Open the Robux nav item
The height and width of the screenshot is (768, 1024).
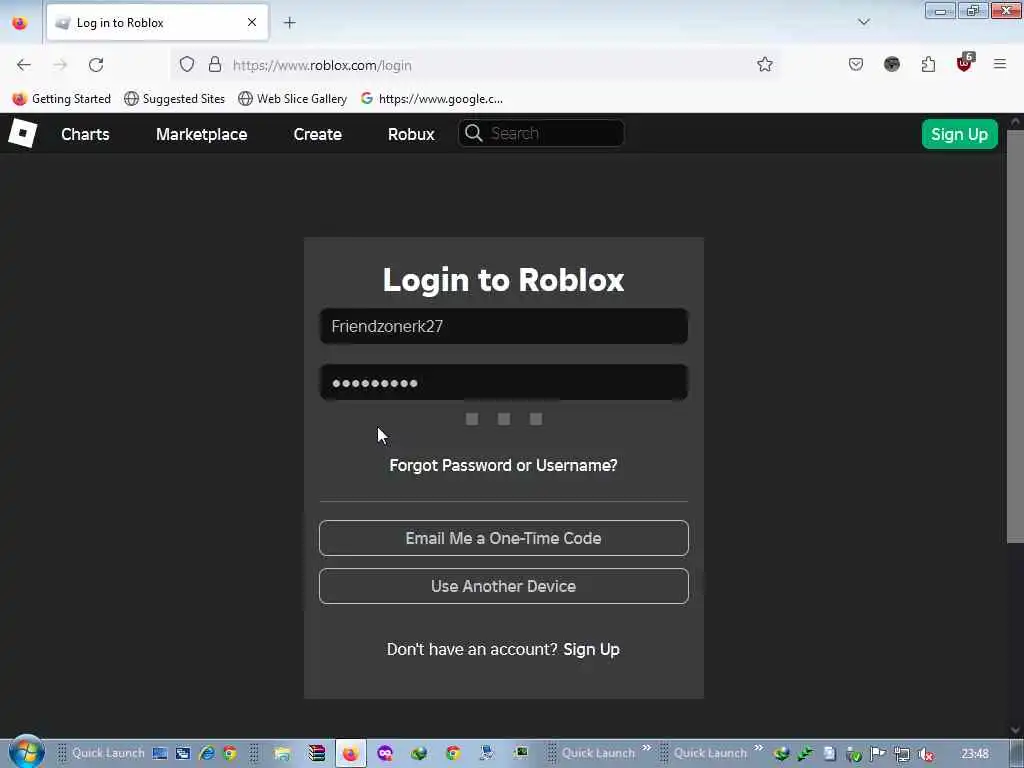(x=411, y=135)
